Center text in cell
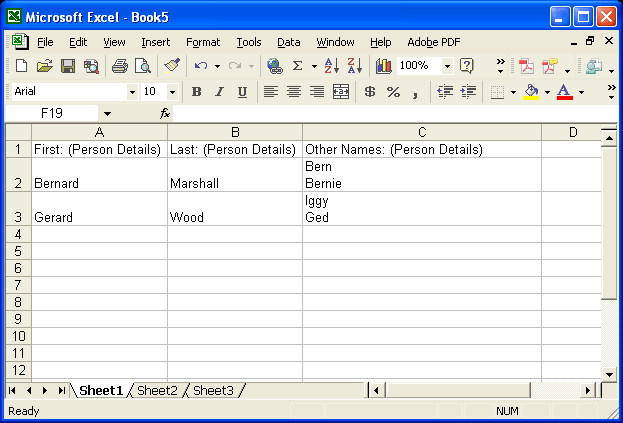The width and height of the screenshot is (623, 423). click(294, 92)
